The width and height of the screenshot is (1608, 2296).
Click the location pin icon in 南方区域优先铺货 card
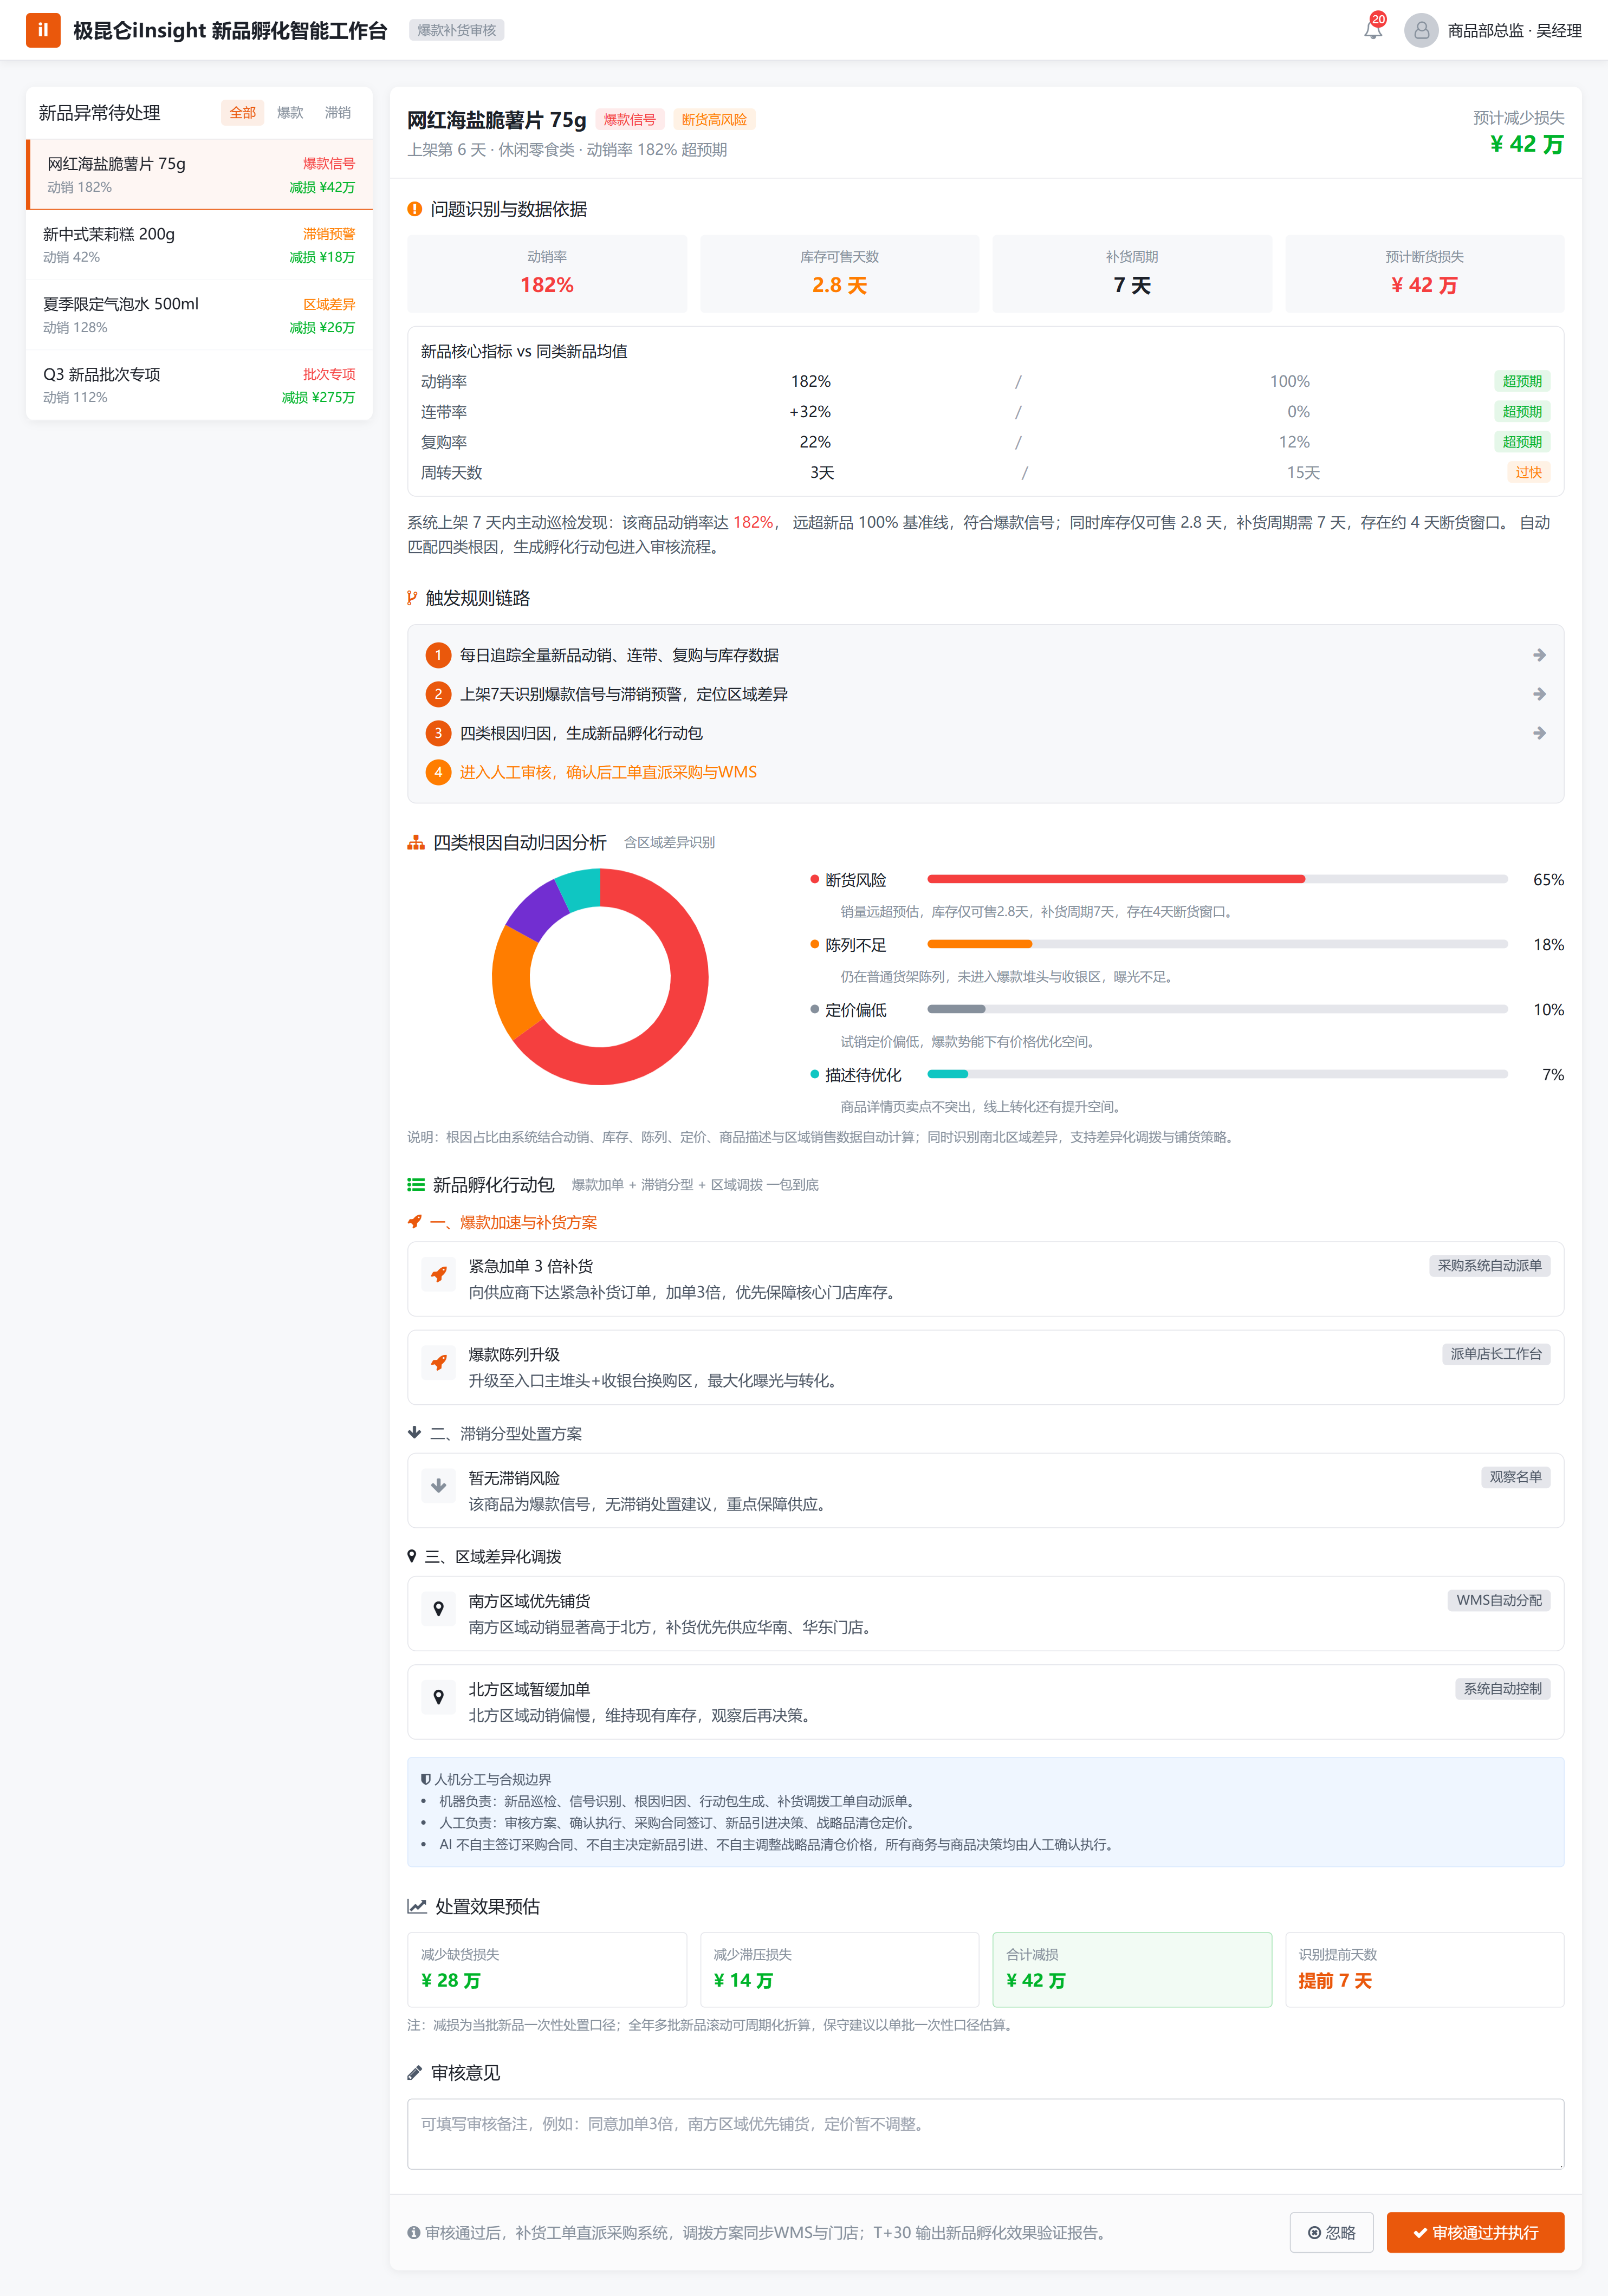(x=438, y=1609)
